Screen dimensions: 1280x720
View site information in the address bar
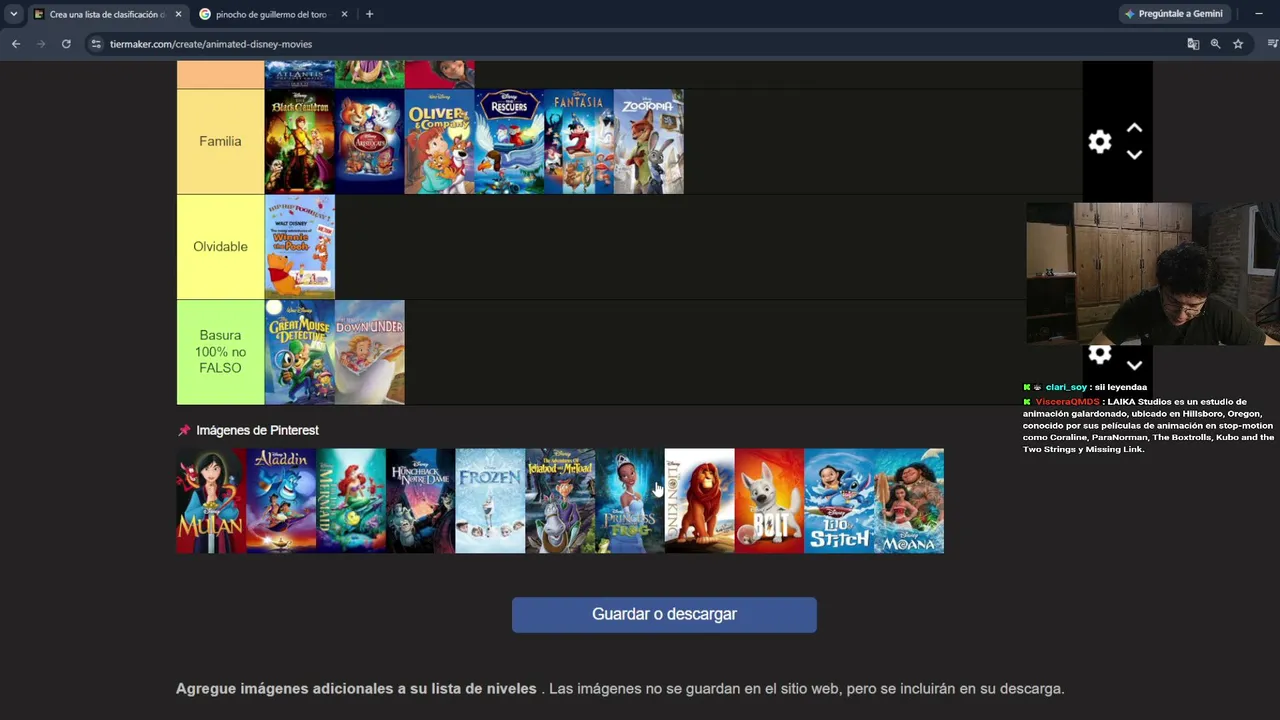tap(96, 44)
